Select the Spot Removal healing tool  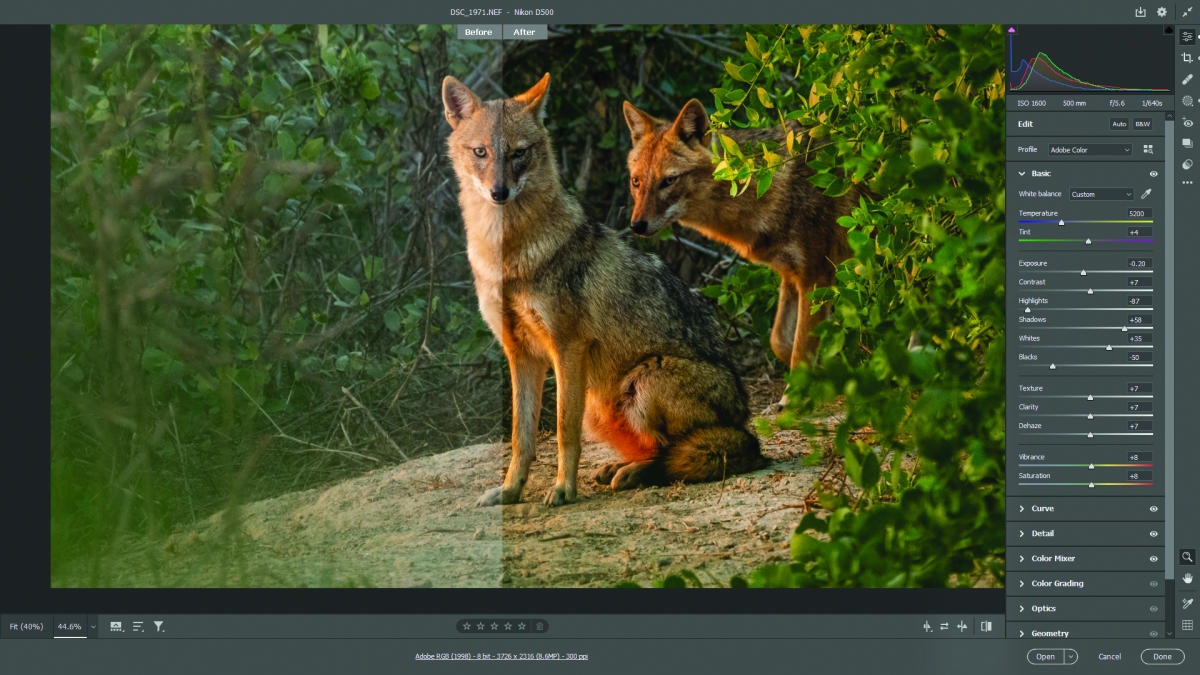click(1187, 79)
